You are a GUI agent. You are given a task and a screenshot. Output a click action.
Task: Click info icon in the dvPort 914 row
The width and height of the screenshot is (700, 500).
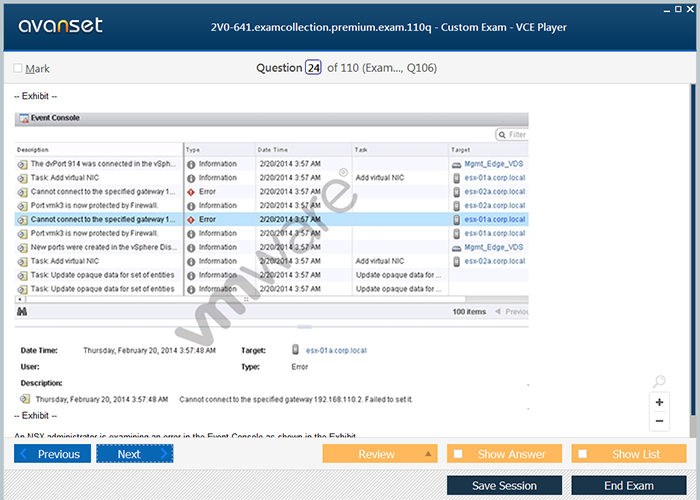click(x=191, y=164)
